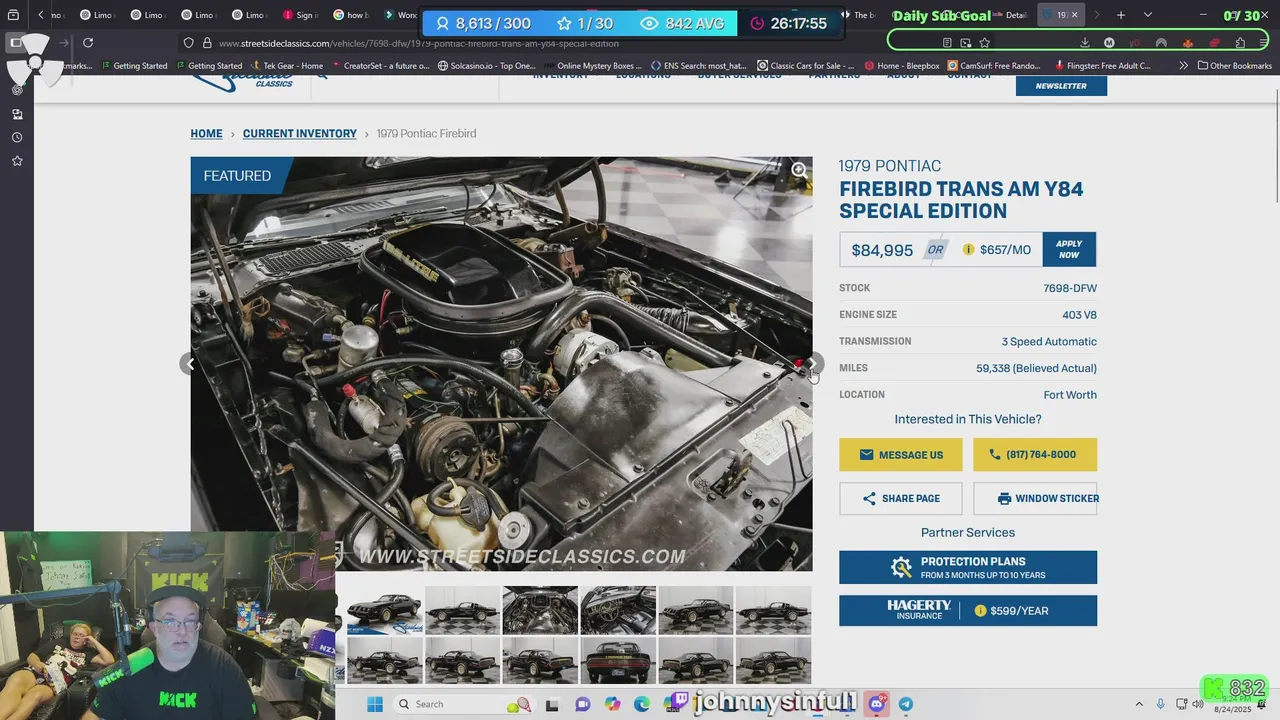Open the 'Home - Bleepbox' bookmark
This screenshot has height=720, width=1280.
(x=901, y=66)
